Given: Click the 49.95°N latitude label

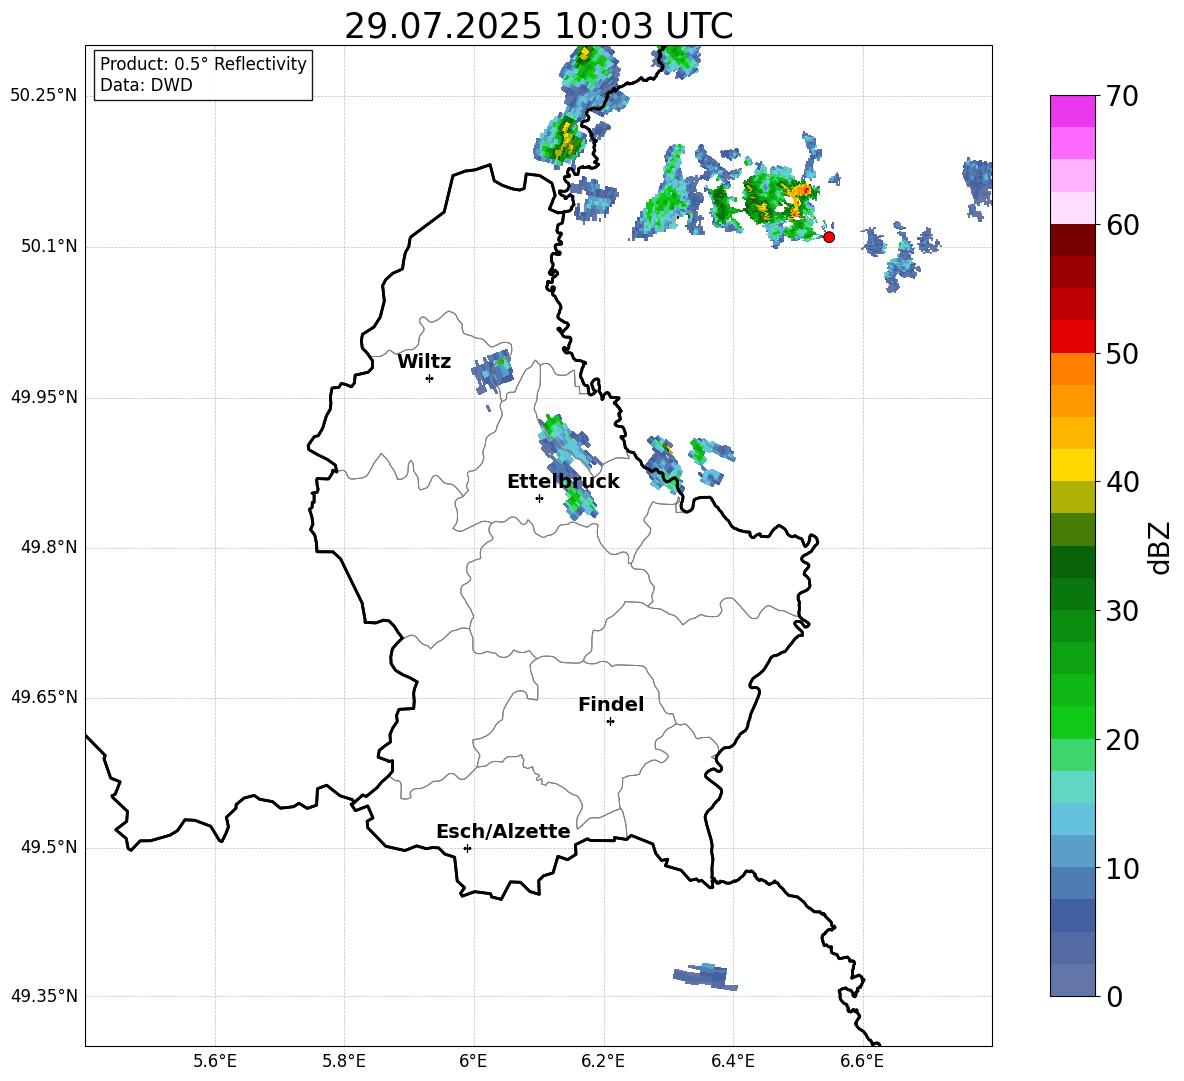Looking at the screenshot, I should 44,397.
